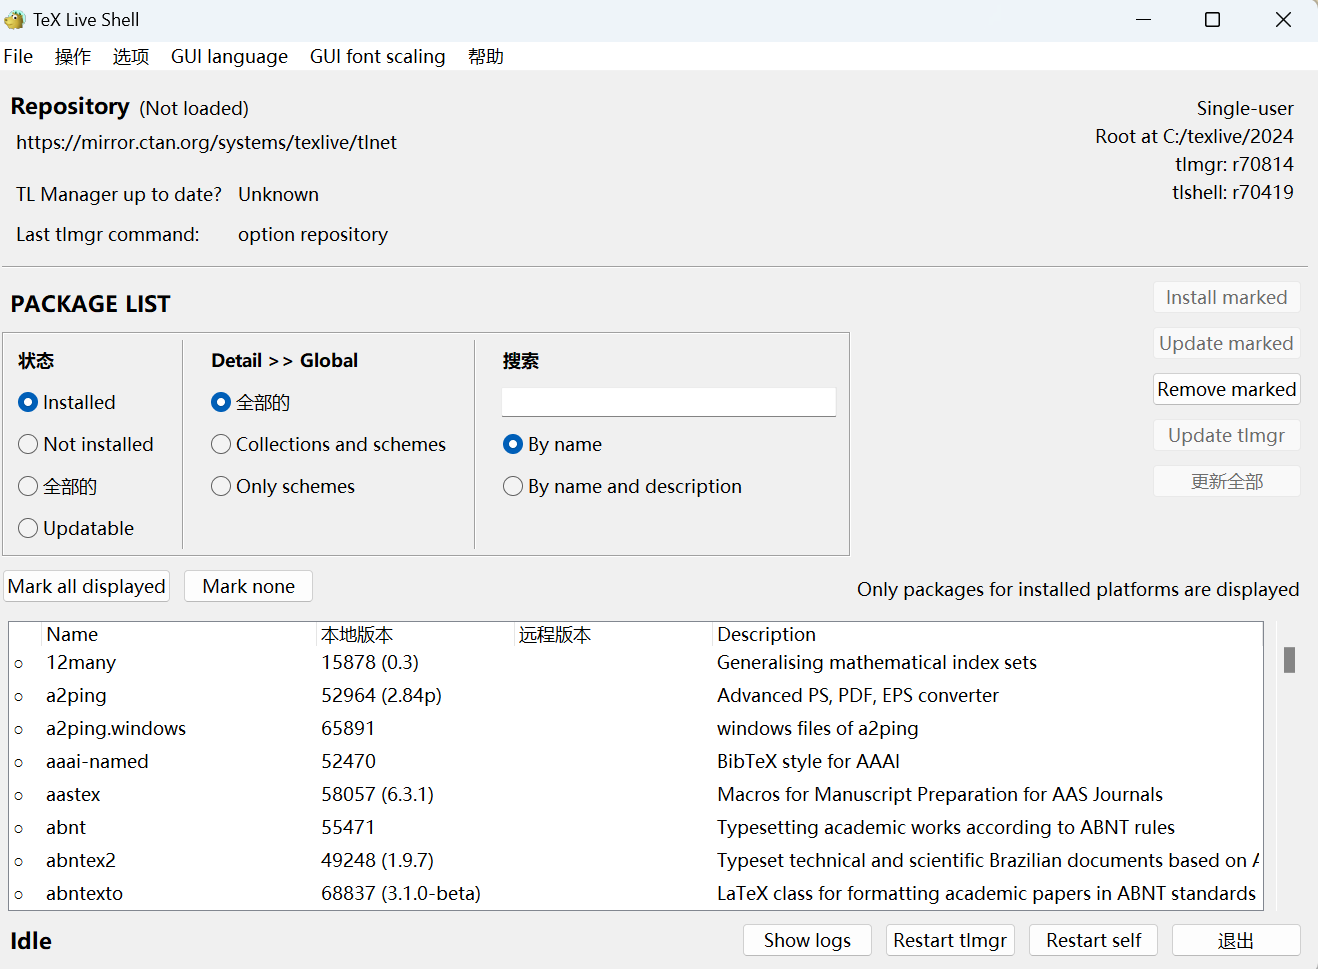Open the File menu
This screenshot has height=969, width=1318.
(18, 56)
